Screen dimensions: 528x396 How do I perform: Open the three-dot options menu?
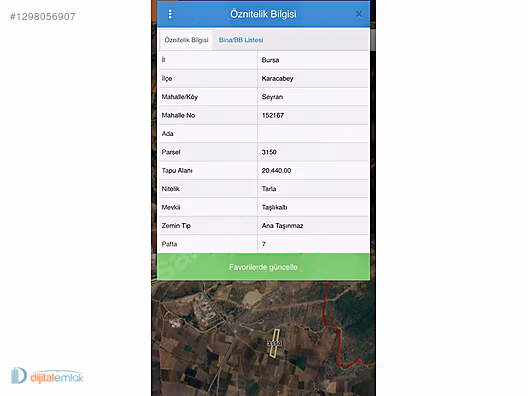(x=170, y=14)
